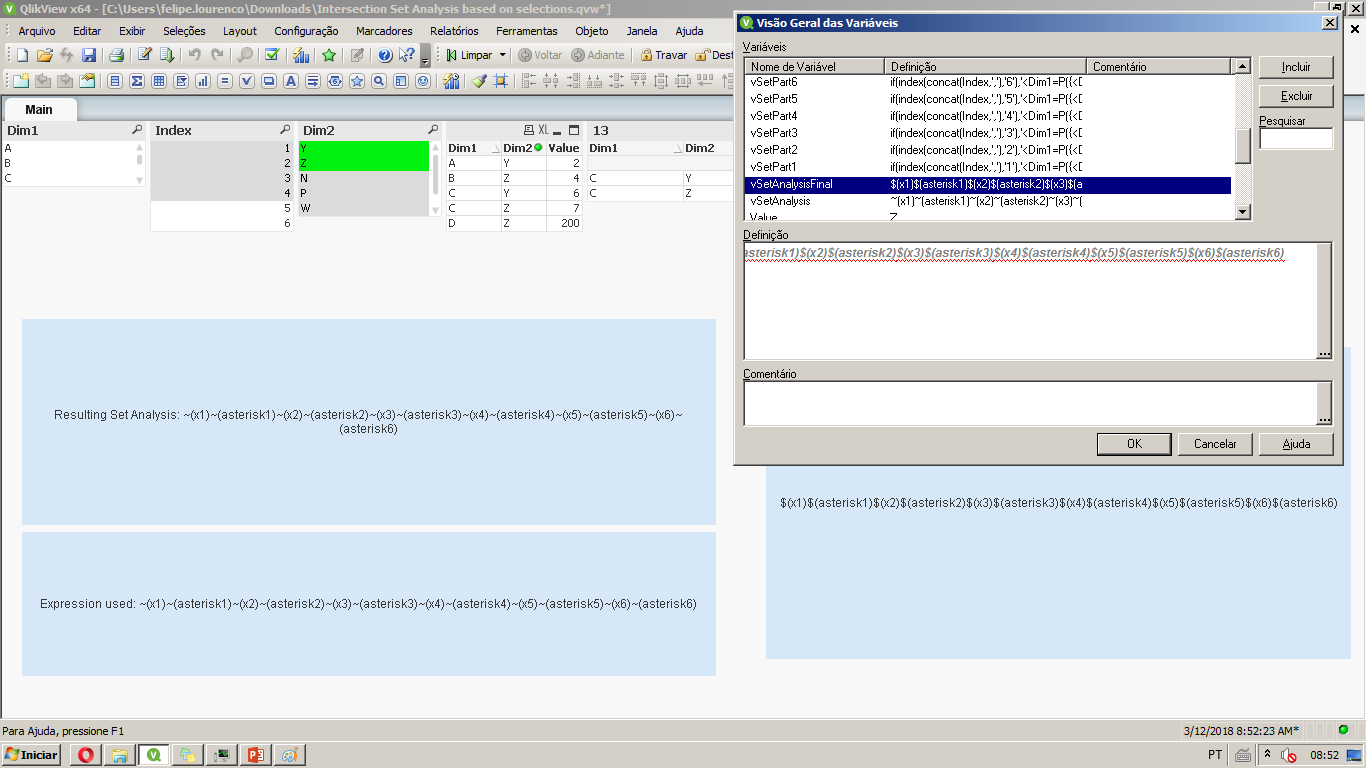Open the Ferramentas menu

[527, 31]
